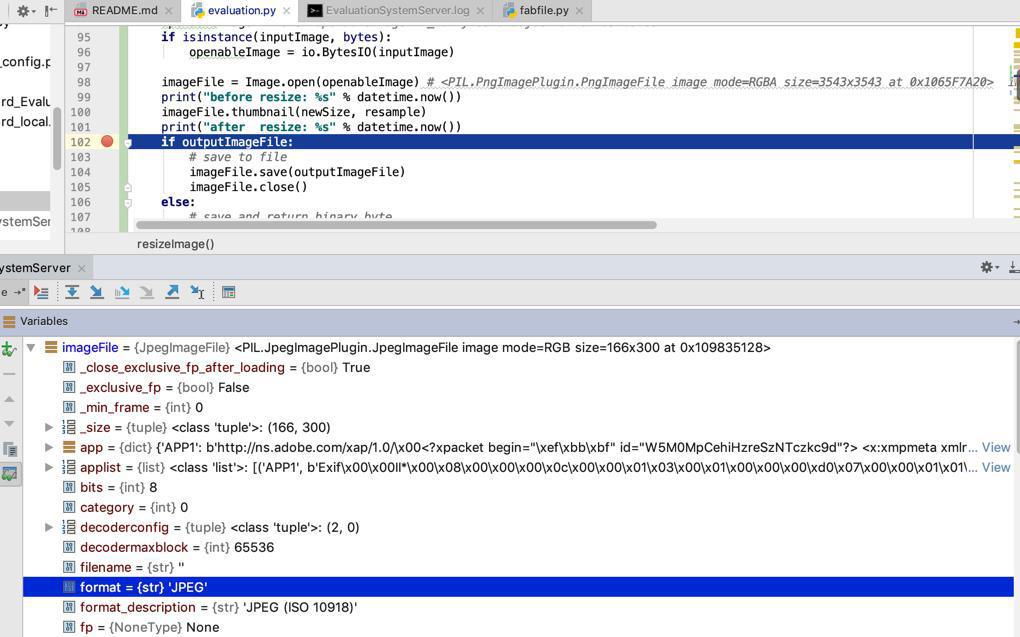
Task: Select the decodermaxblock = 65536 row
Action: pyautogui.click(x=518, y=547)
